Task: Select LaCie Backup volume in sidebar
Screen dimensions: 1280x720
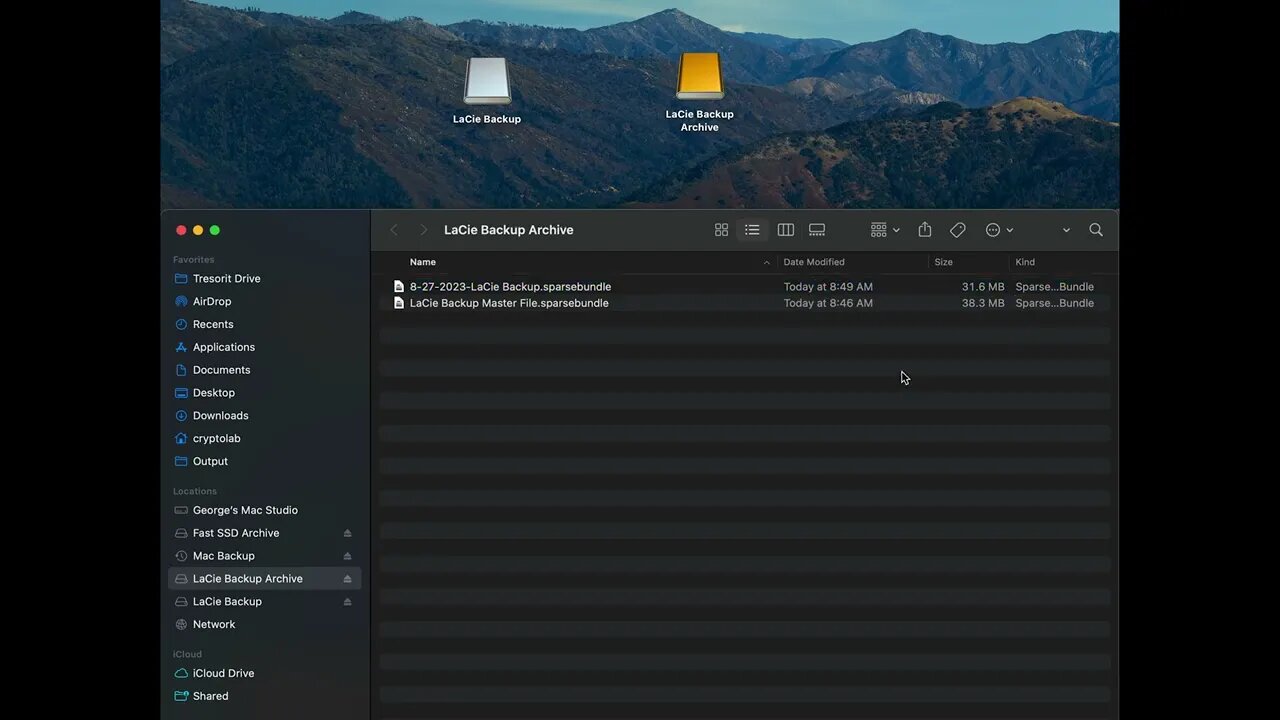Action: pyautogui.click(x=227, y=602)
